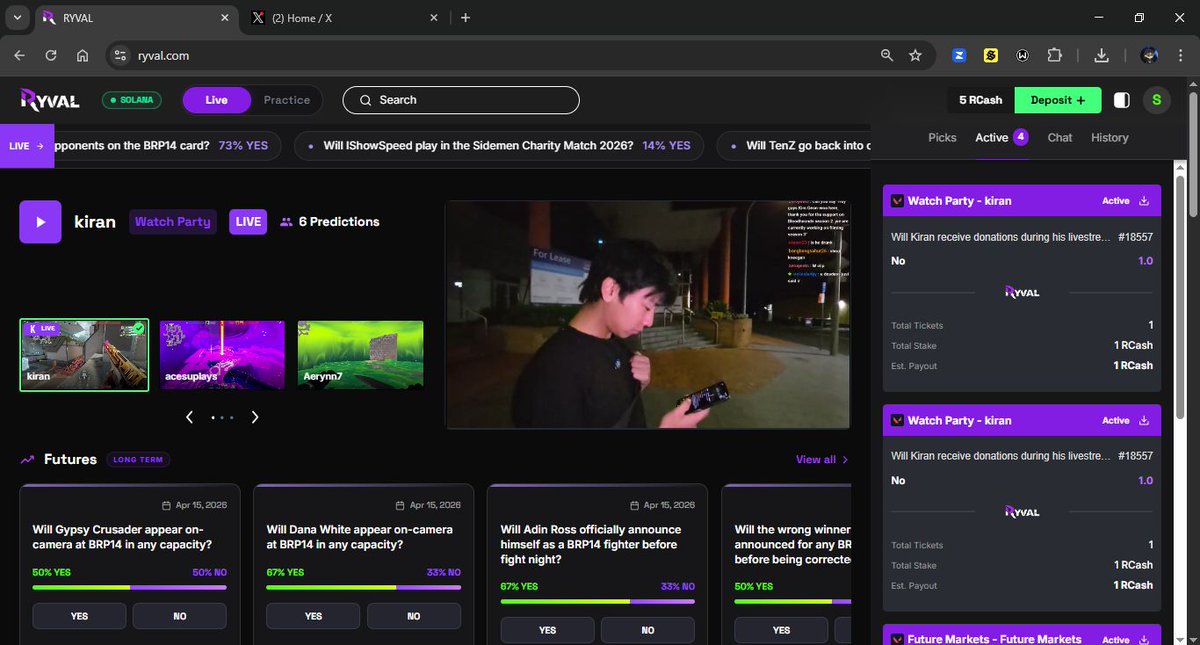Play the kiran stream with purple play button
The image size is (1200, 645).
[x=40, y=222]
